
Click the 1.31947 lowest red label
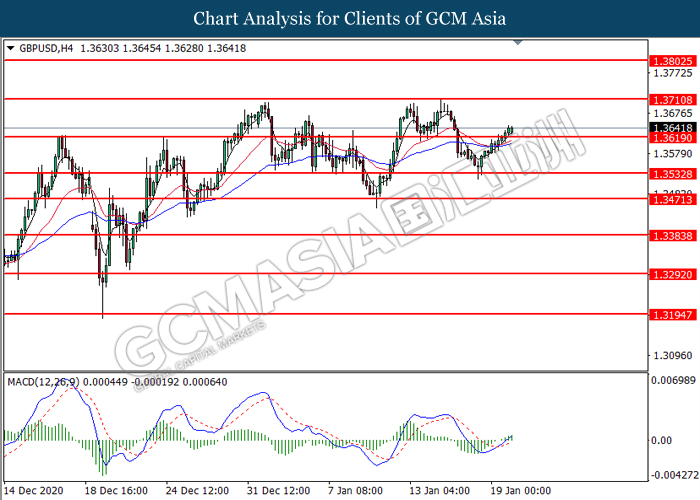[673, 315]
